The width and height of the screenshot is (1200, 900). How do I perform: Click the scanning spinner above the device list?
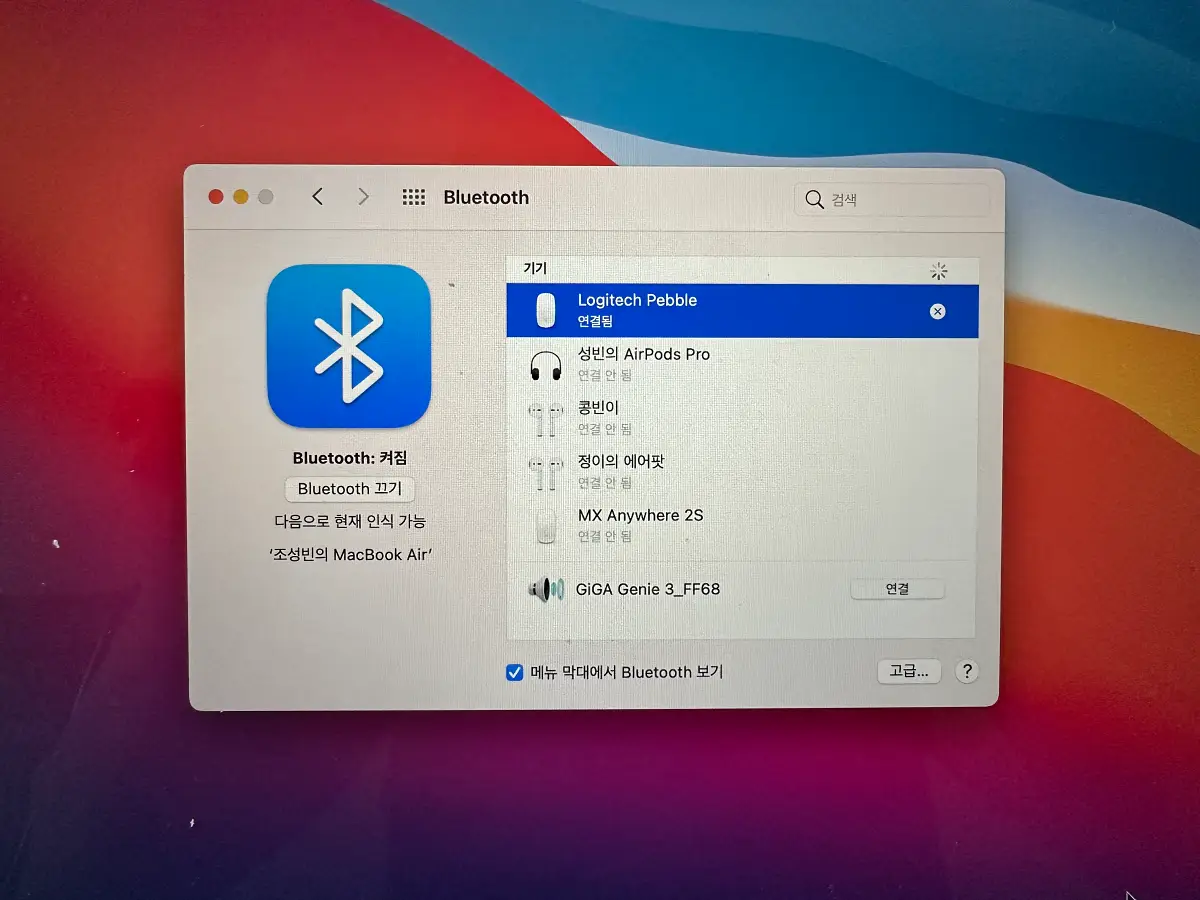tap(938, 271)
